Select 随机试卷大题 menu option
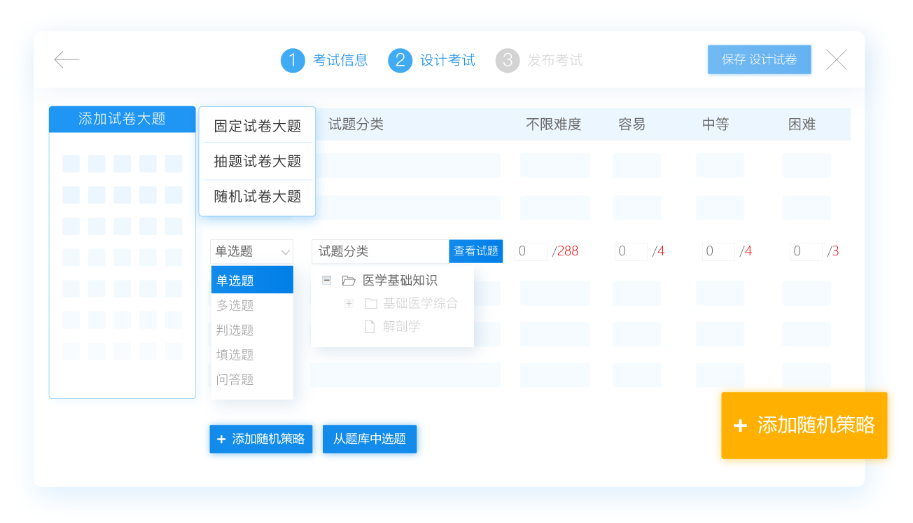Viewport: 913px width, 523px height. click(x=257, y=196)
